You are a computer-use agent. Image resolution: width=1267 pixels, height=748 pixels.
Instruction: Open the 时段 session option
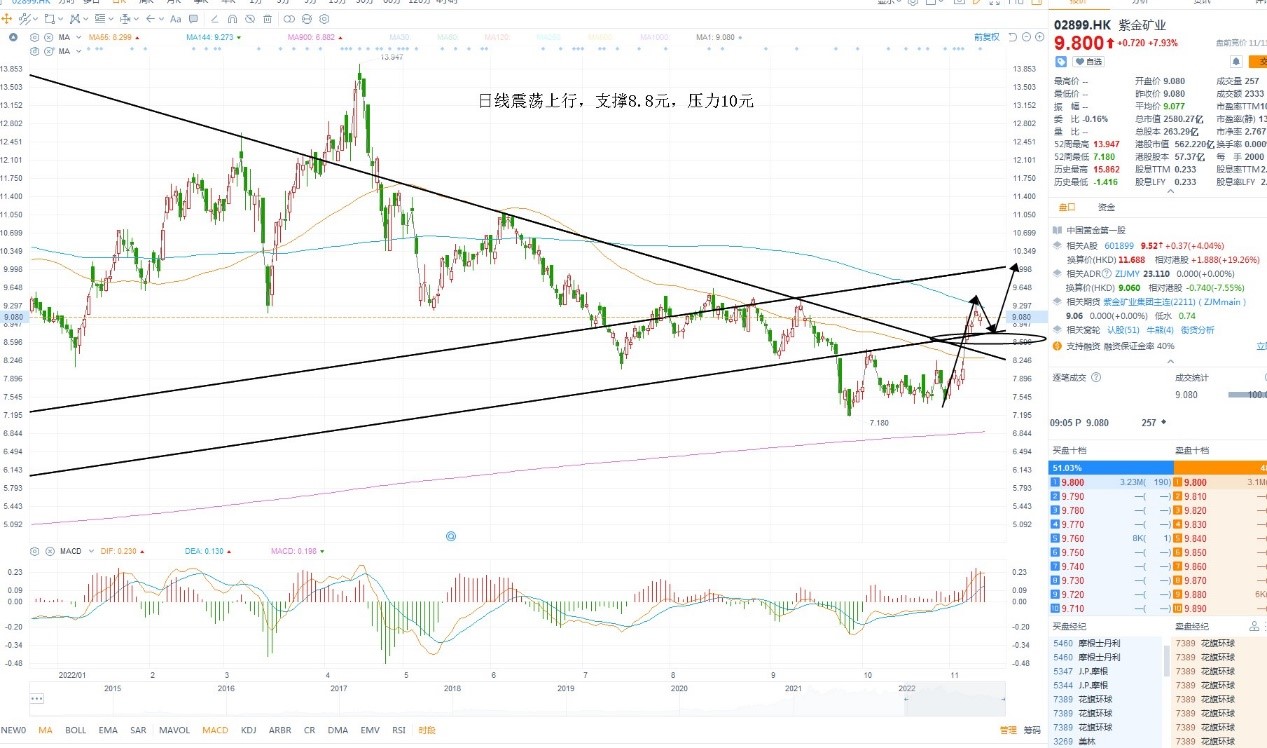pyautogui.click(x=427, y=730)
